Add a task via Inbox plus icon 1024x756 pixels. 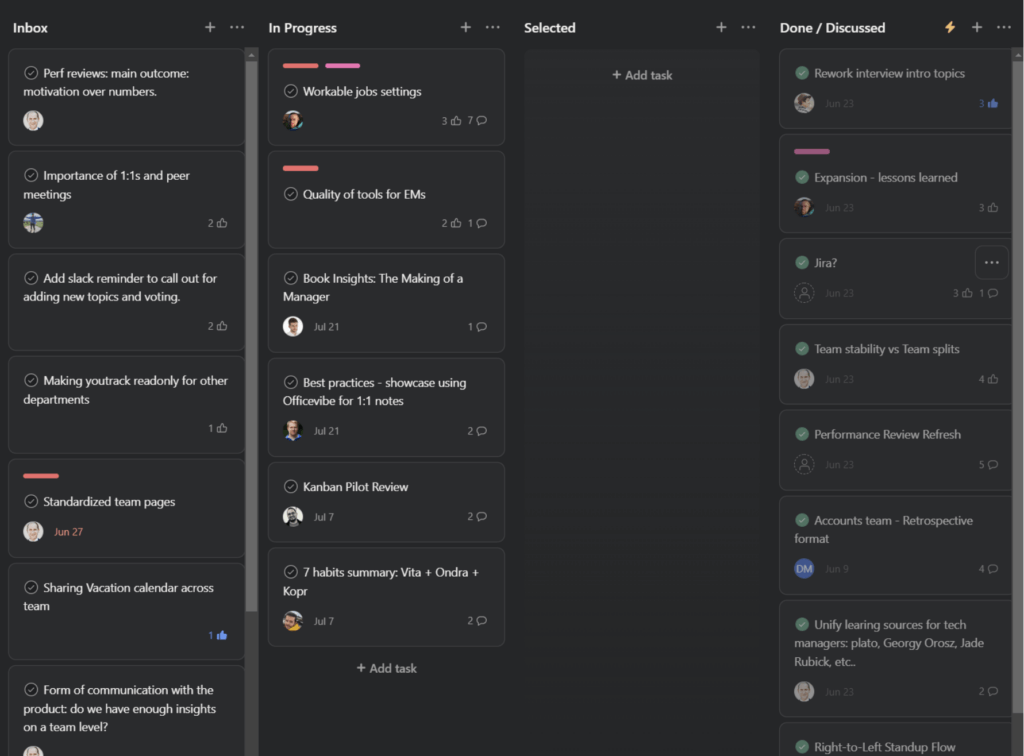[210, 28]
